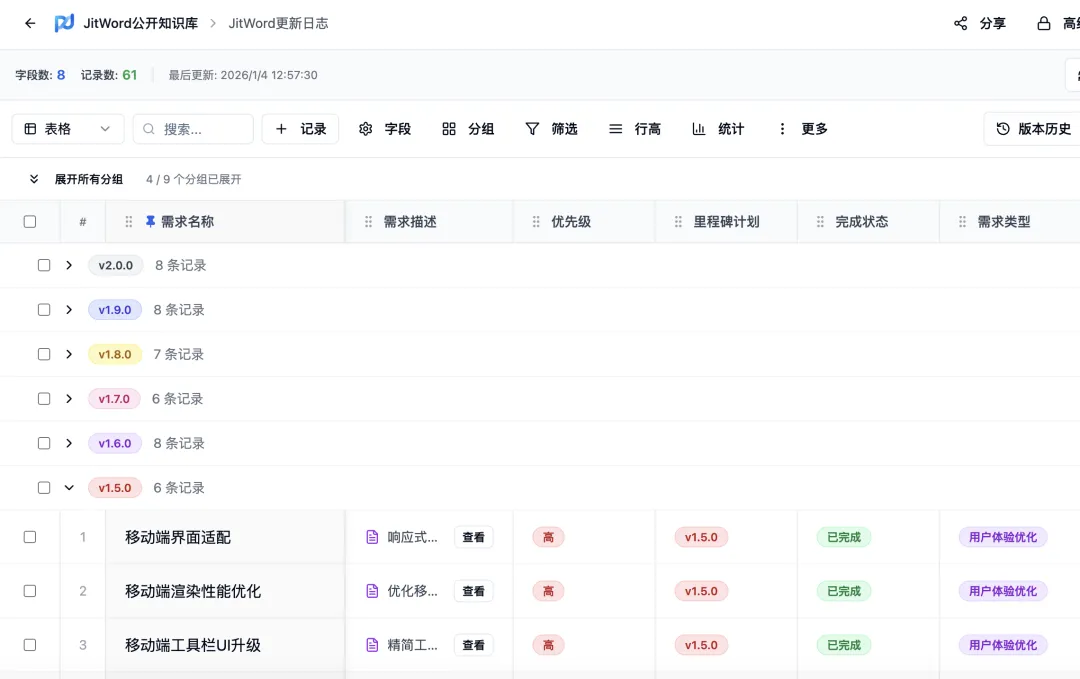This screenshot has height=679, width=1080.
Task: Click the share icon
Action: [x=960, y=23]
